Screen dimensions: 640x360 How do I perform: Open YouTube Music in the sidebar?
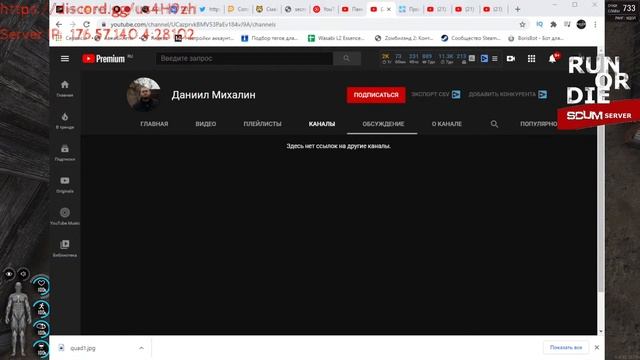point(64,216)
